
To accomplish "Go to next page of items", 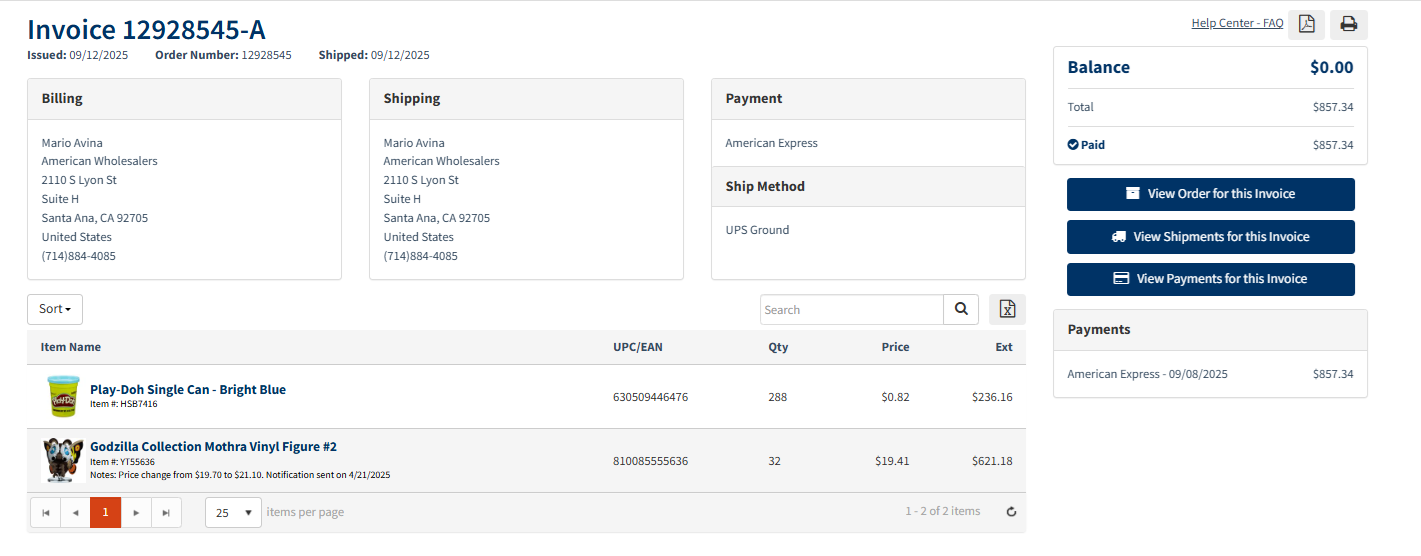I will 136,512.
